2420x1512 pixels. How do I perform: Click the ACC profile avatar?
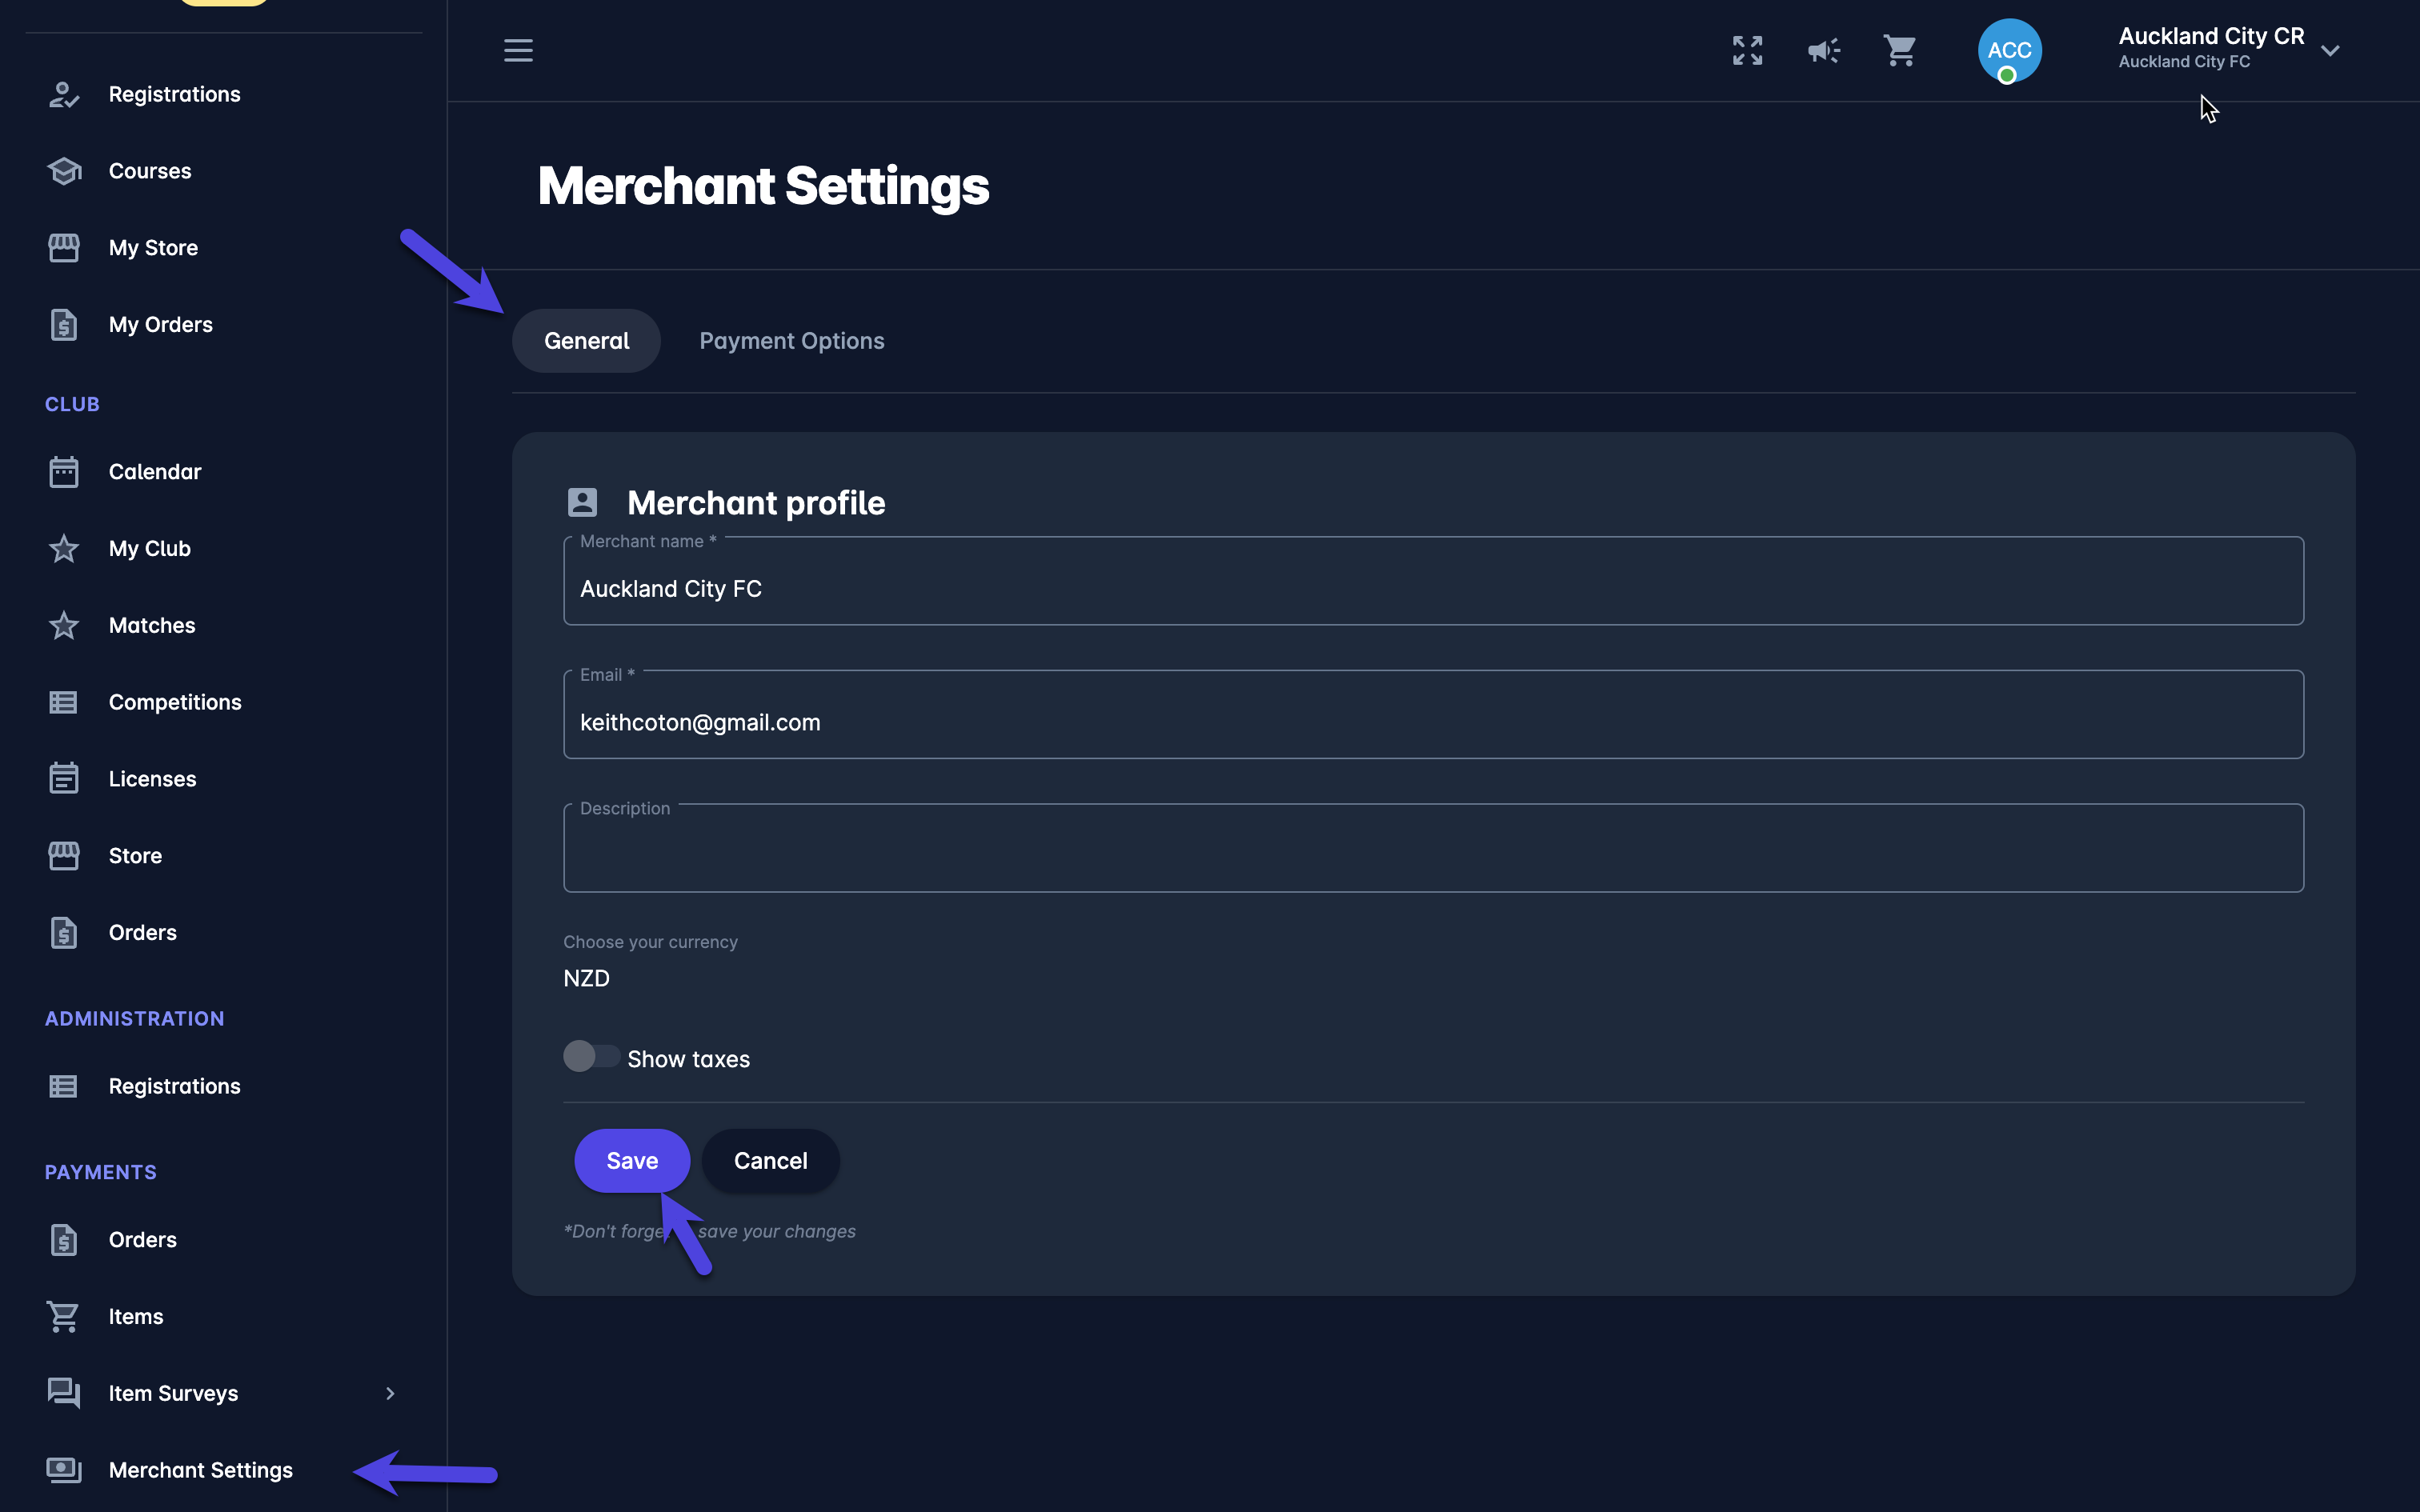click(x=2009, y=50)
